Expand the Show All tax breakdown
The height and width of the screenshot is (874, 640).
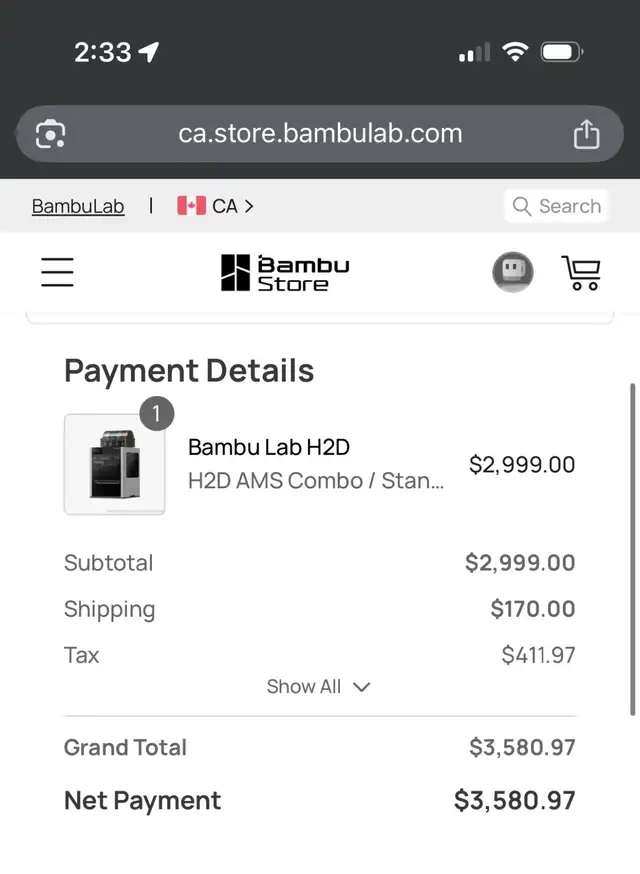click(x=318, y=687)
